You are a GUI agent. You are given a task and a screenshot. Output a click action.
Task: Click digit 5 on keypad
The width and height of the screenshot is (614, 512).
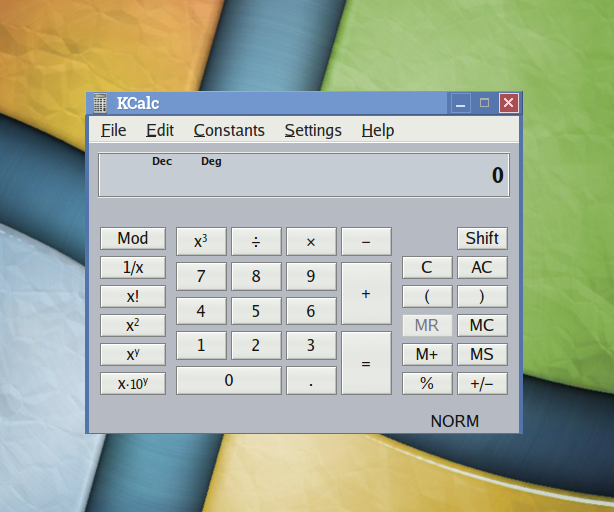coord(256,311)
